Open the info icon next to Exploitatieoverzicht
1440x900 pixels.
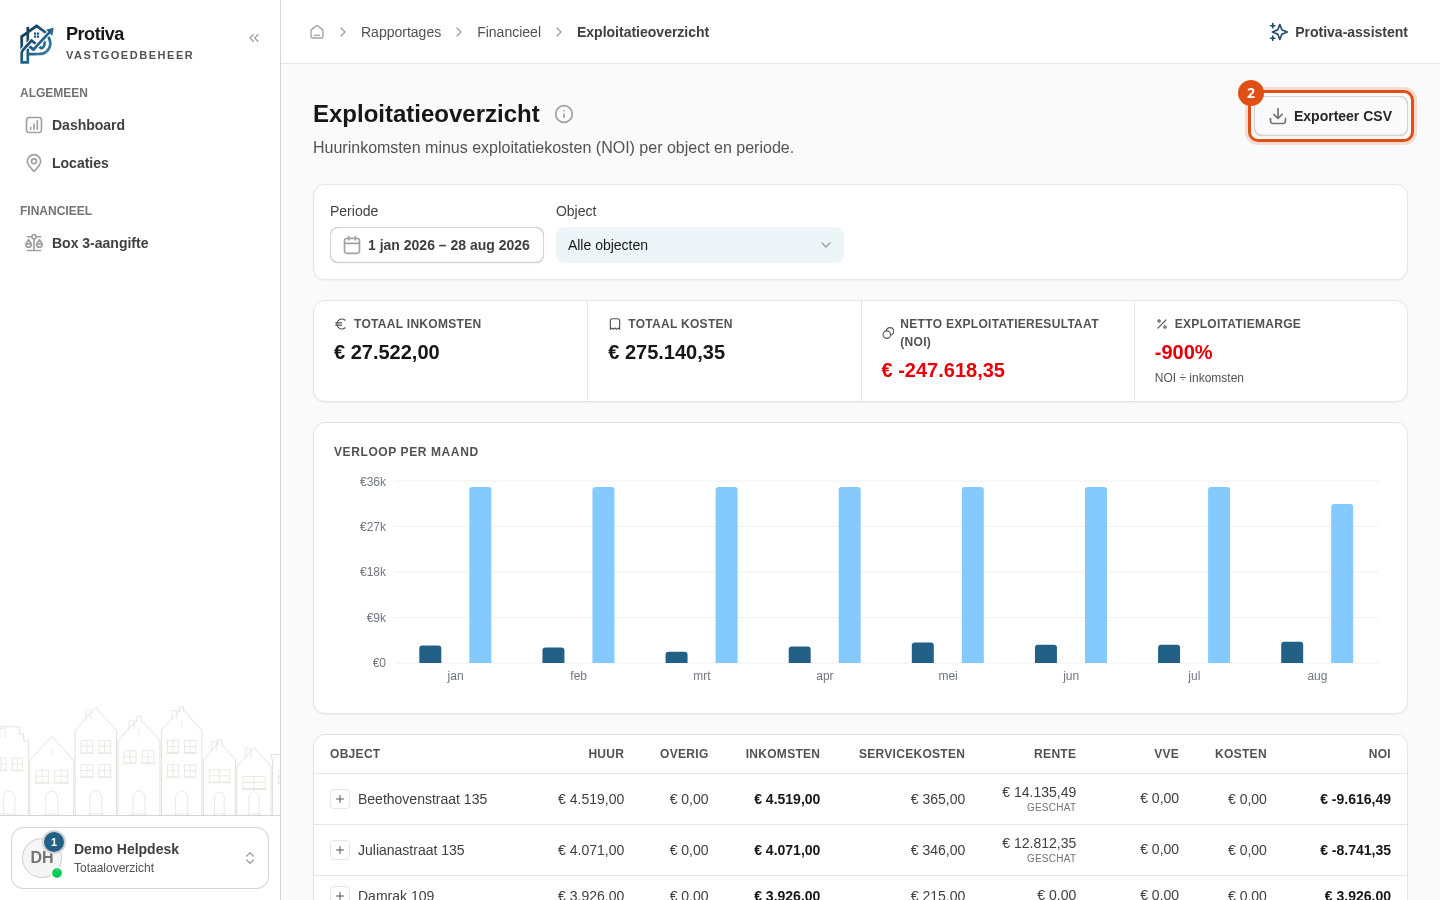(564, 114)
